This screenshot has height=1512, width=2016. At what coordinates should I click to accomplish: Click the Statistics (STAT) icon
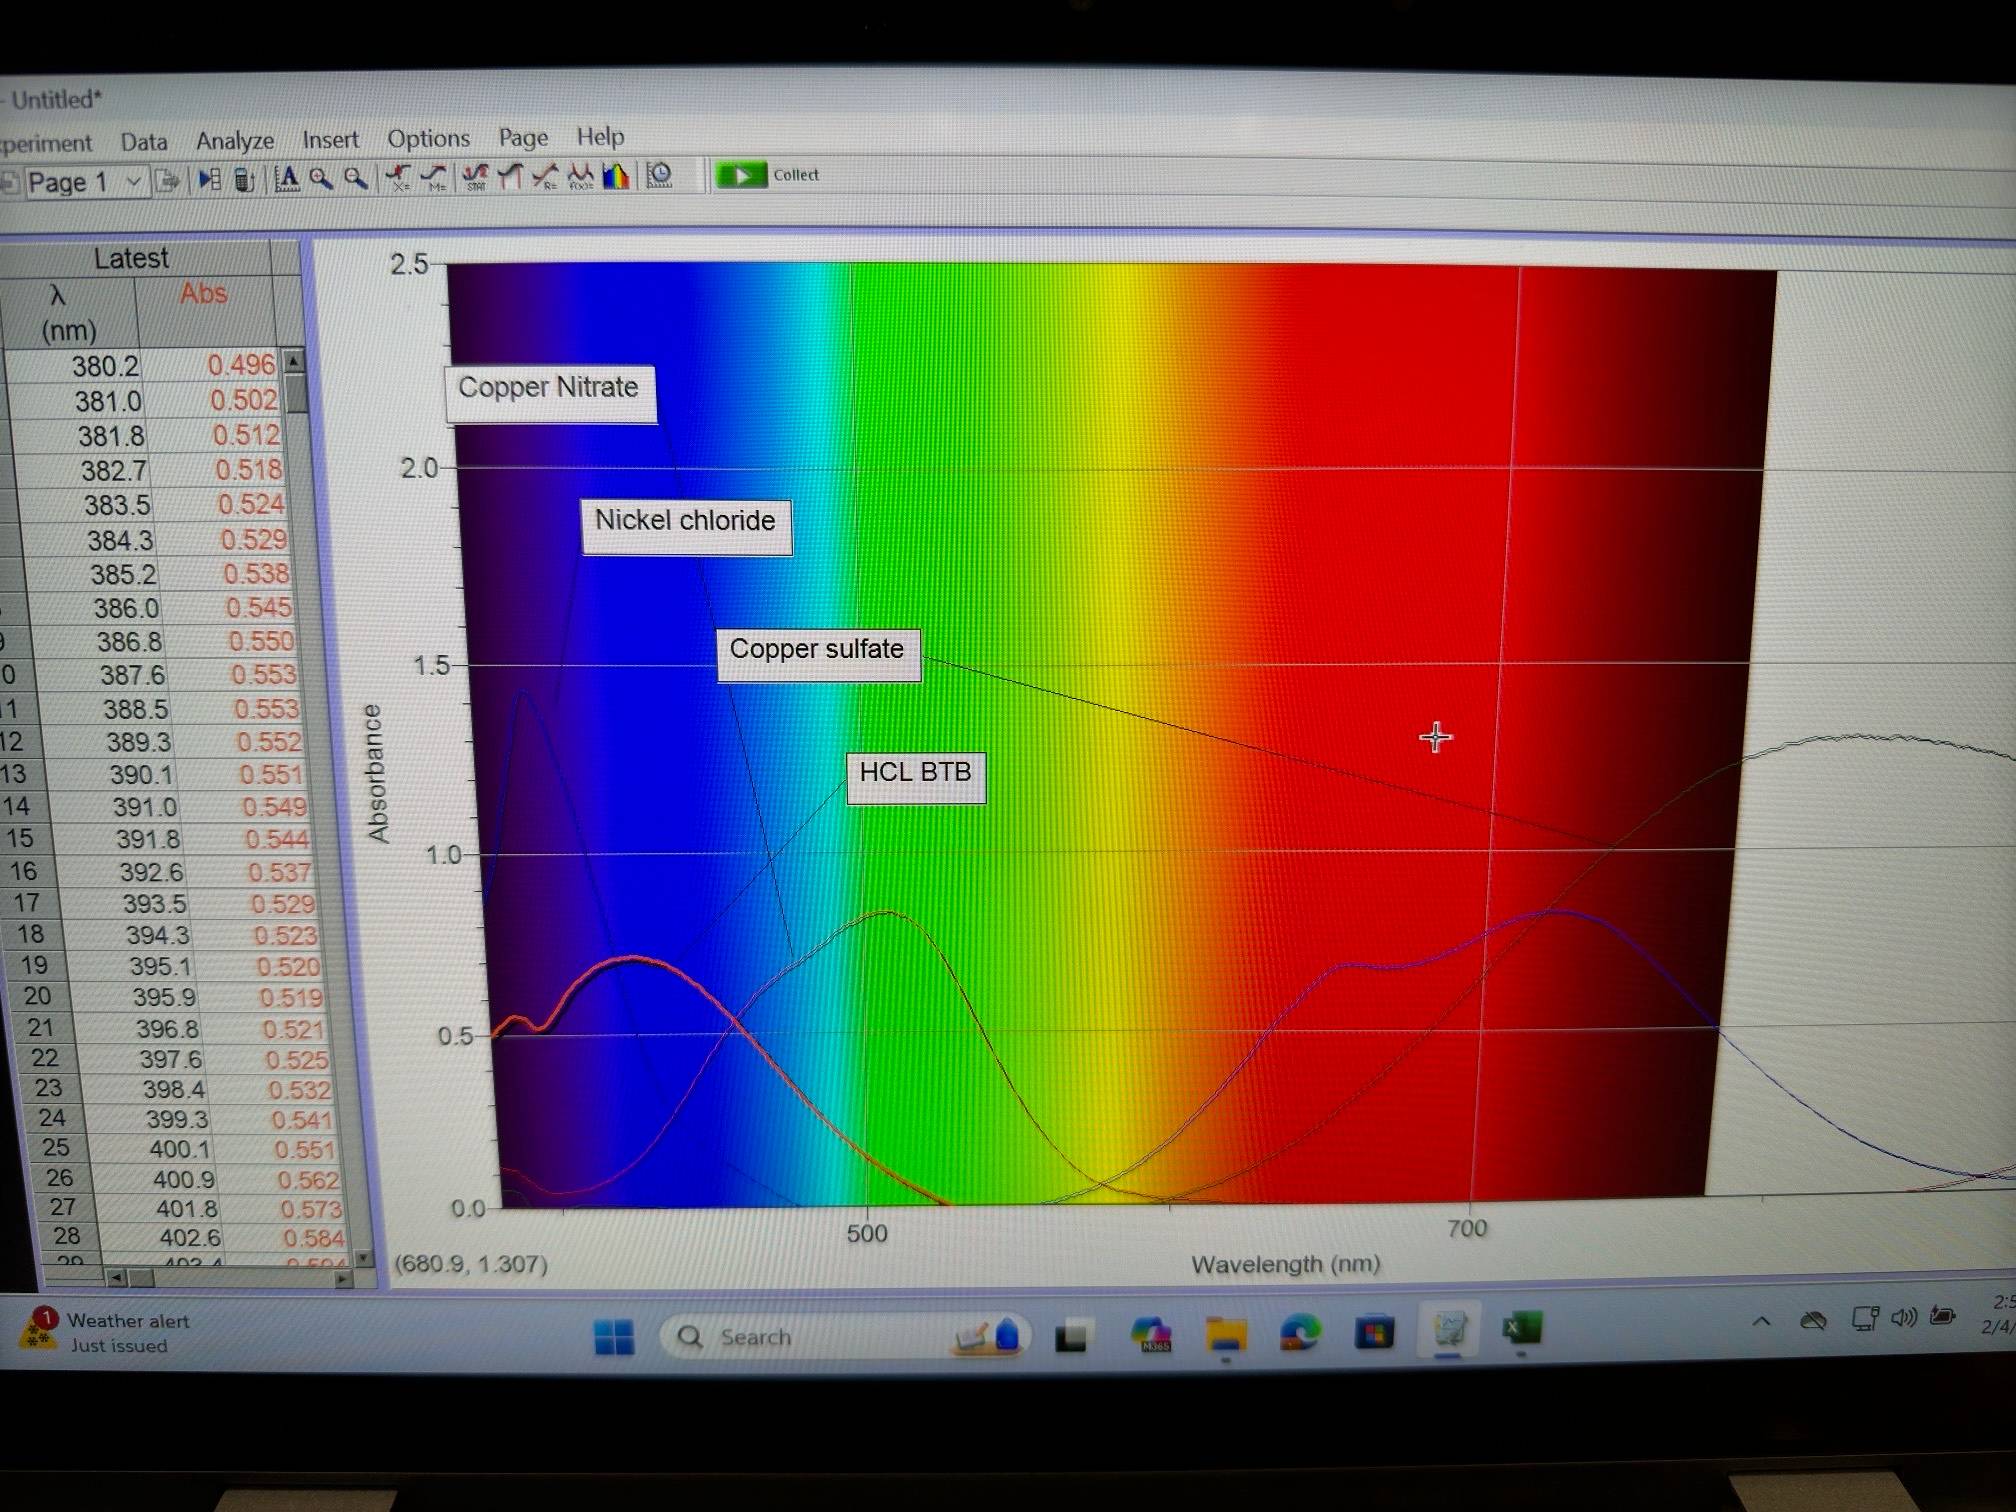point(476,178)
